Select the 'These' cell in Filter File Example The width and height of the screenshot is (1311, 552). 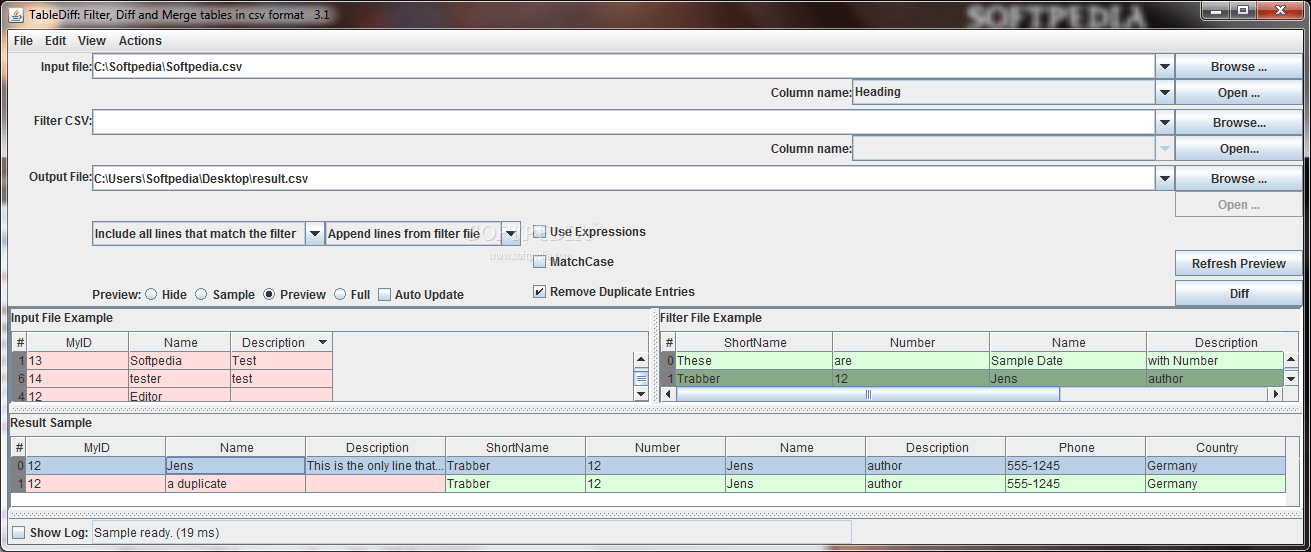[754, 361]
